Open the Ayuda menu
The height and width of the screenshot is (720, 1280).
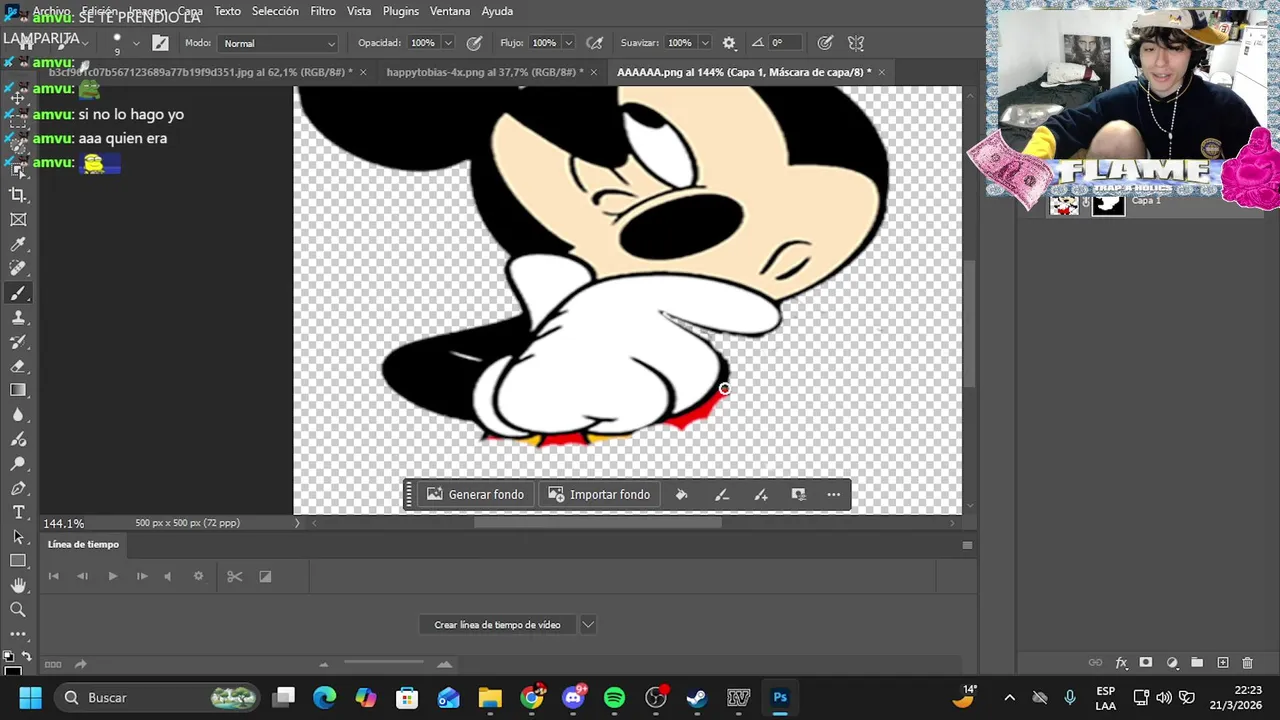click(497, 11)
